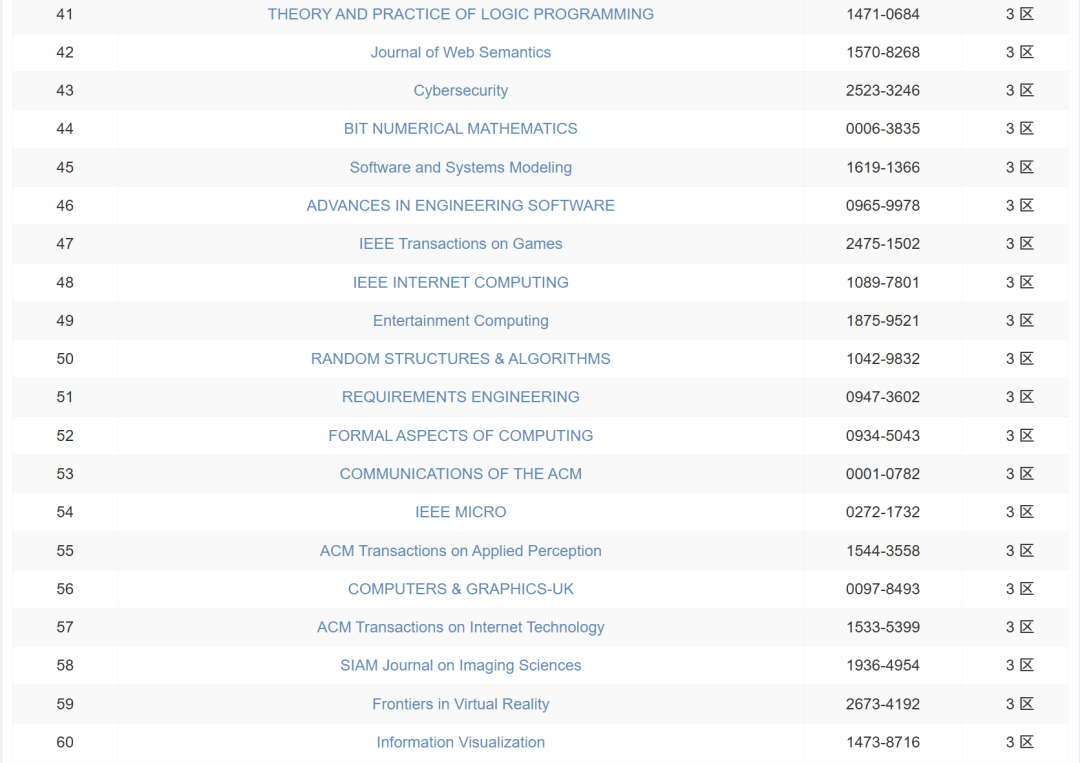Open FORMAL ASPECTS OF COMPUTING link
The height and width of the screenshot is (763, 1080).
click(x=460, y=435)
